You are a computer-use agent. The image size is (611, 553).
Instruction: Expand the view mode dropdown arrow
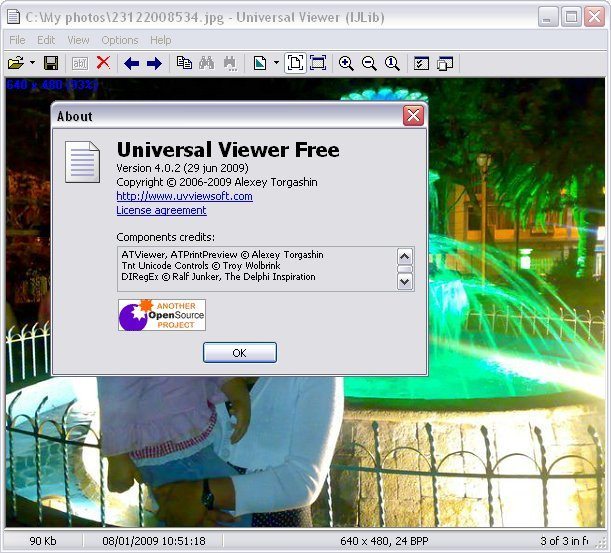276,62
